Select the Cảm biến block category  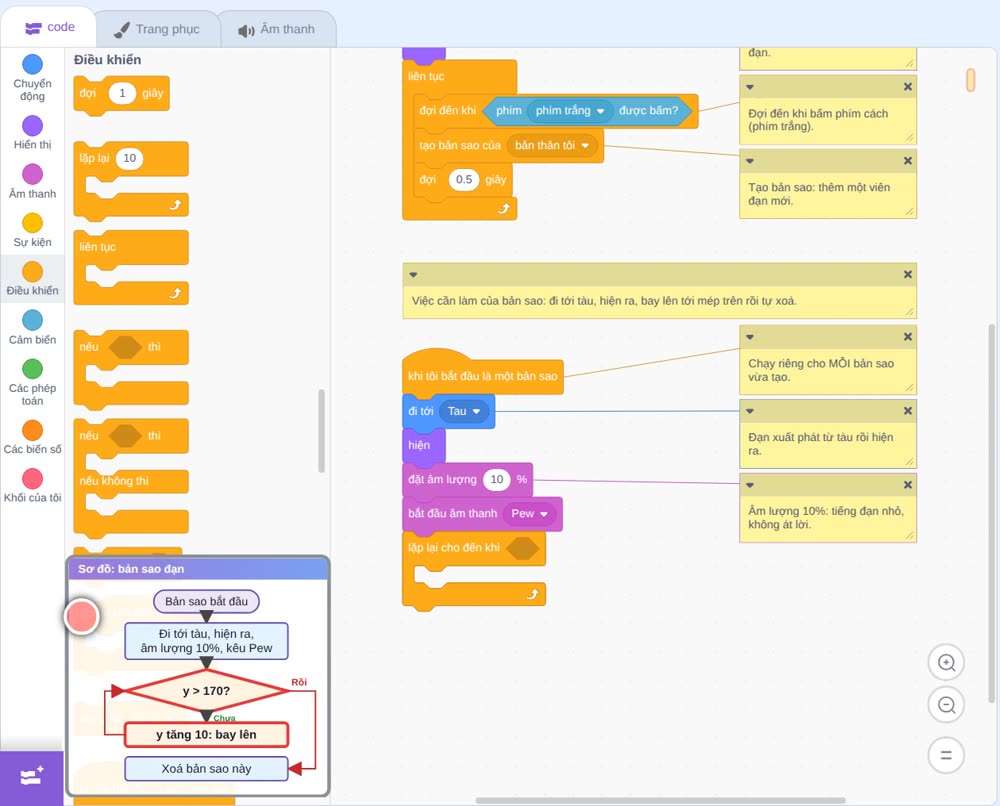click(32, 328)
